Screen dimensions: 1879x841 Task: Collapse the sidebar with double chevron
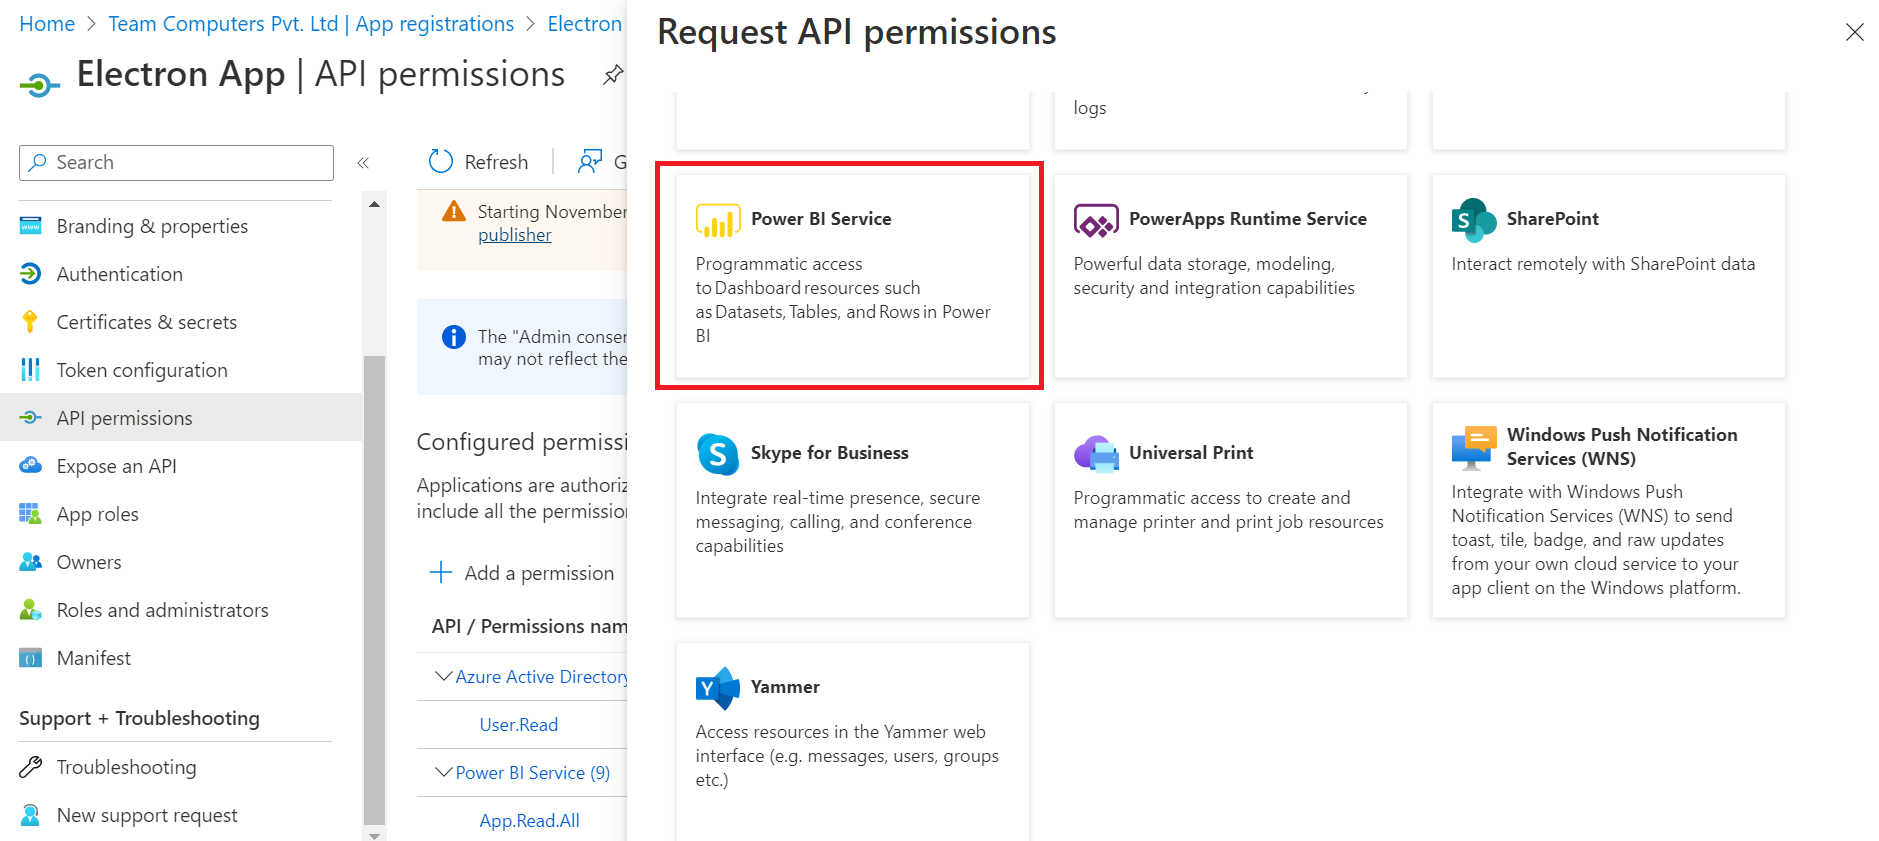coord(363,163)
